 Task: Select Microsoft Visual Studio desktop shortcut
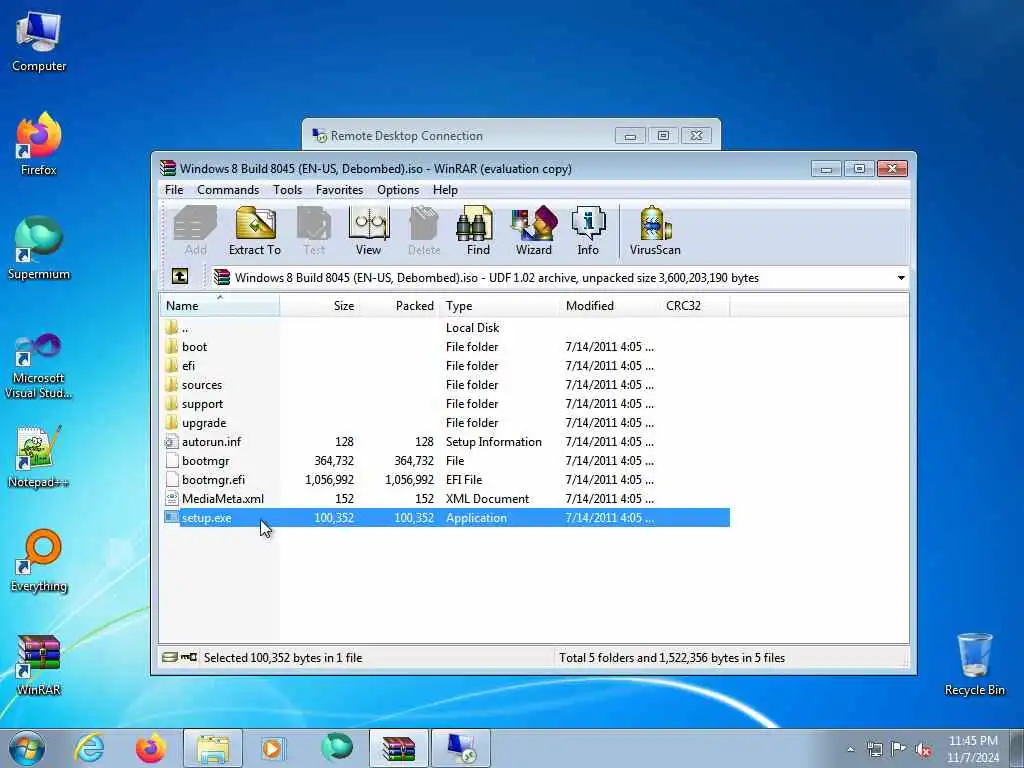(39, 366)
